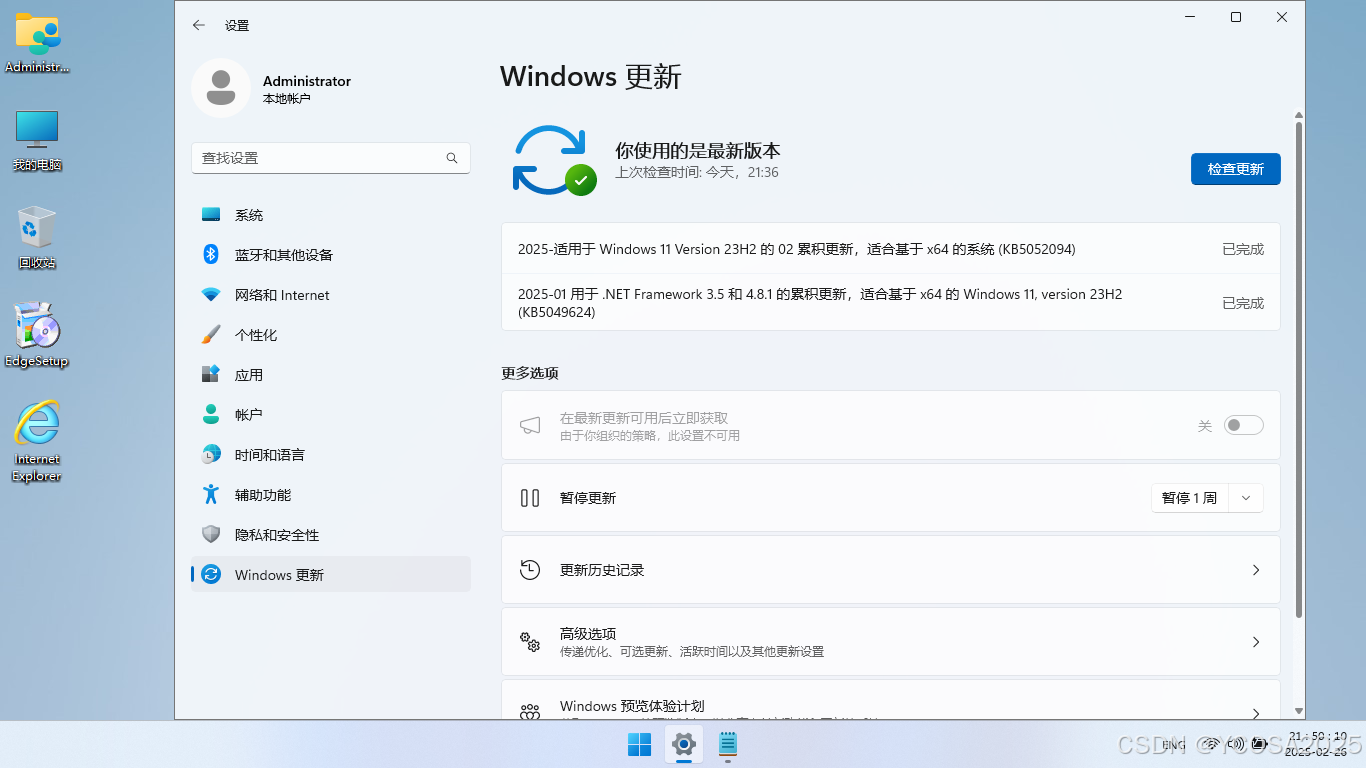Viewport: 1366px width, 768px height.
Task: Click the history clock icon for 更新历史记录
Action: click(x=530, y=570)
